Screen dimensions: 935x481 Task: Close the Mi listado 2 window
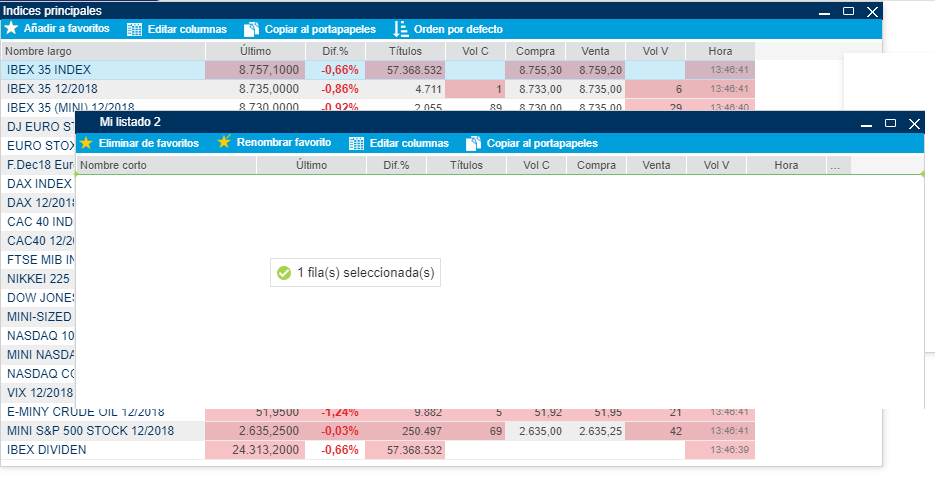point(914,123)
